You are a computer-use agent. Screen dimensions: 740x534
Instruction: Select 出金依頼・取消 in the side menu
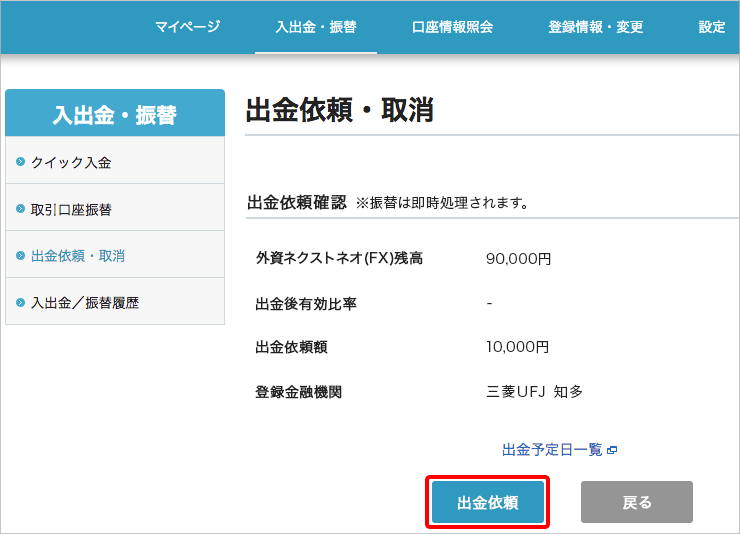point(78,256)
